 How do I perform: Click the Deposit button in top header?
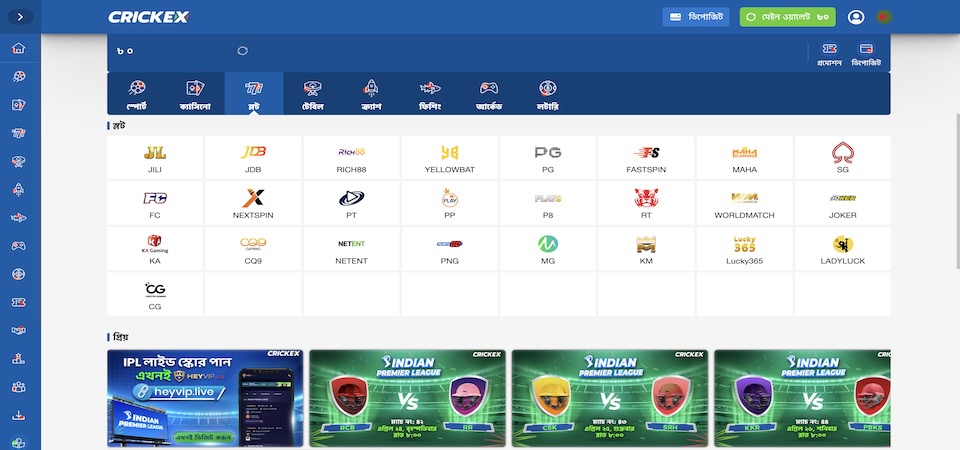pyautogui.click(x=696, y=17)
